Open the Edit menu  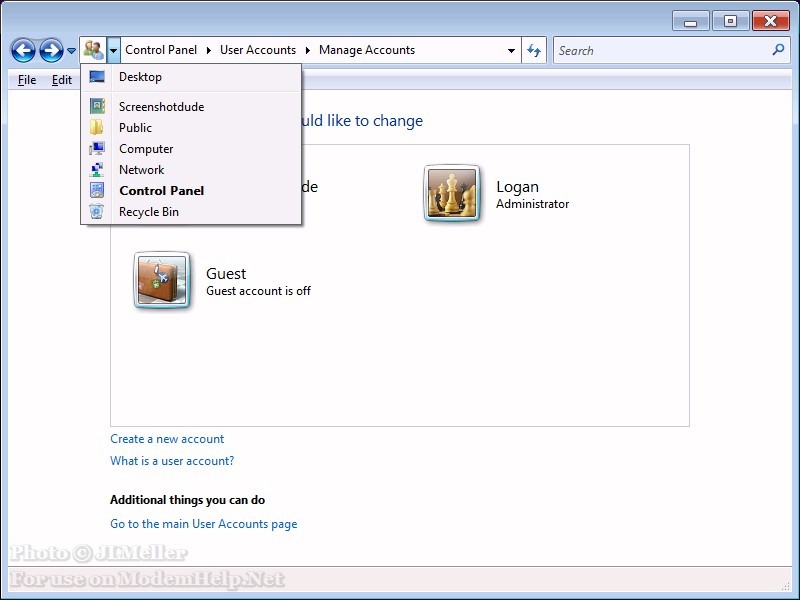pos(62,80)
